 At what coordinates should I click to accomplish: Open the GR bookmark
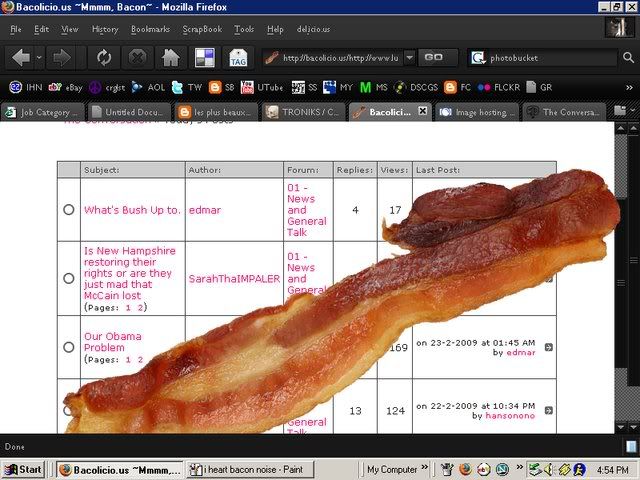pyautogui.click(x=539, y=87)
